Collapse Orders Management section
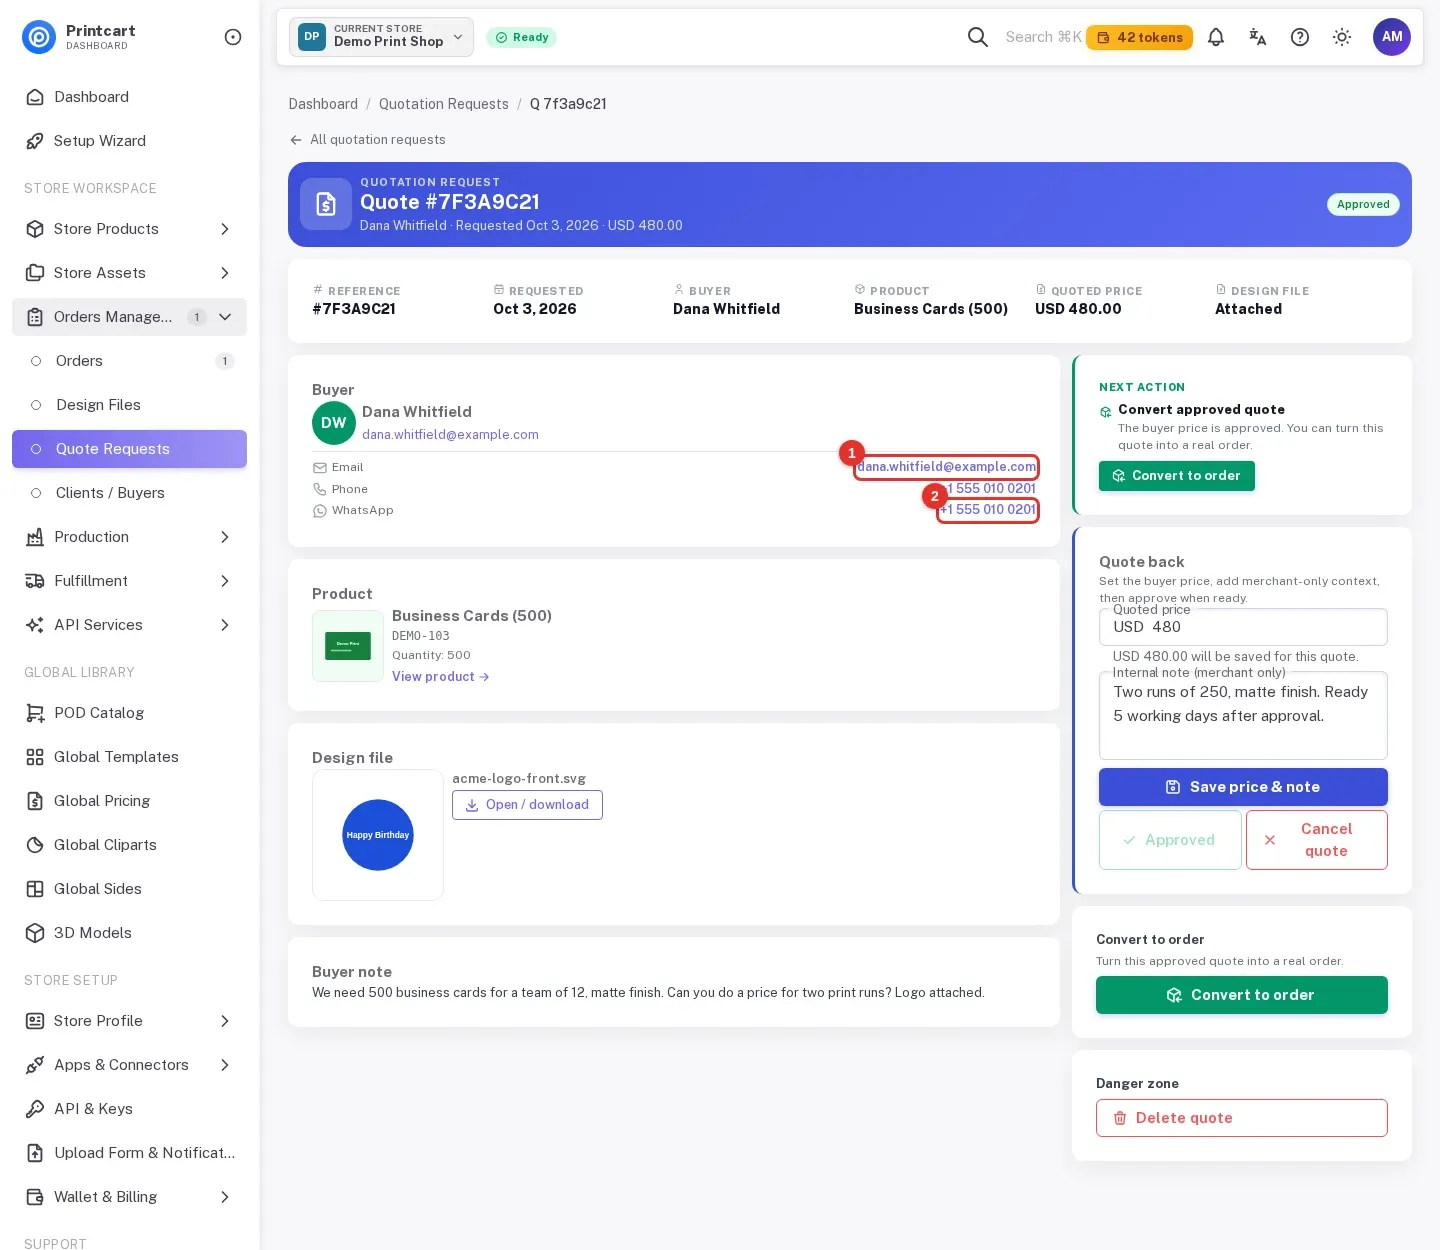This screenshot has height=1250, width=1440. click(x=129, y=317)
